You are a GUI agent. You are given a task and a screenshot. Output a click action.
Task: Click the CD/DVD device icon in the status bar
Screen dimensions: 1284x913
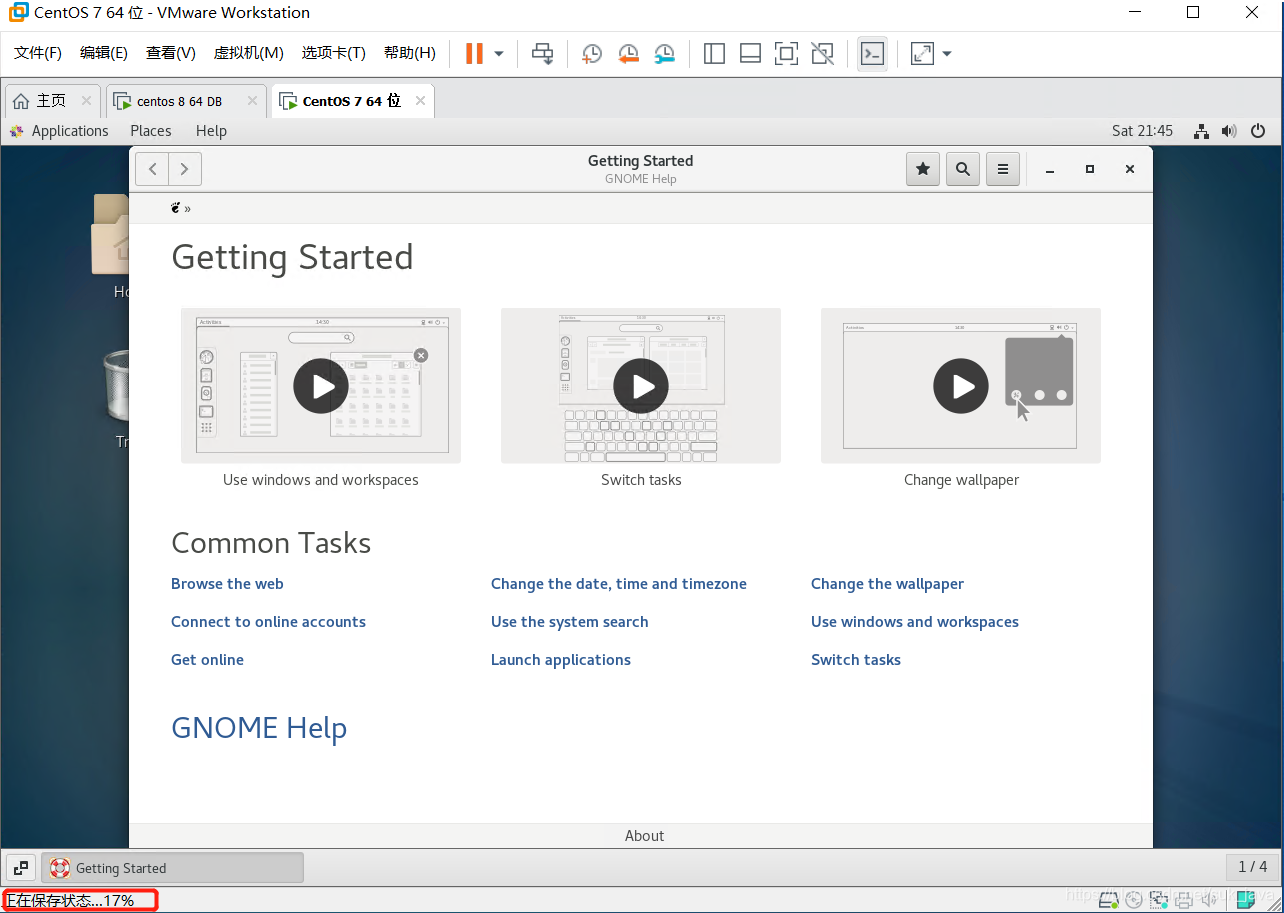pyautogui.click(x=1135, y=901)
